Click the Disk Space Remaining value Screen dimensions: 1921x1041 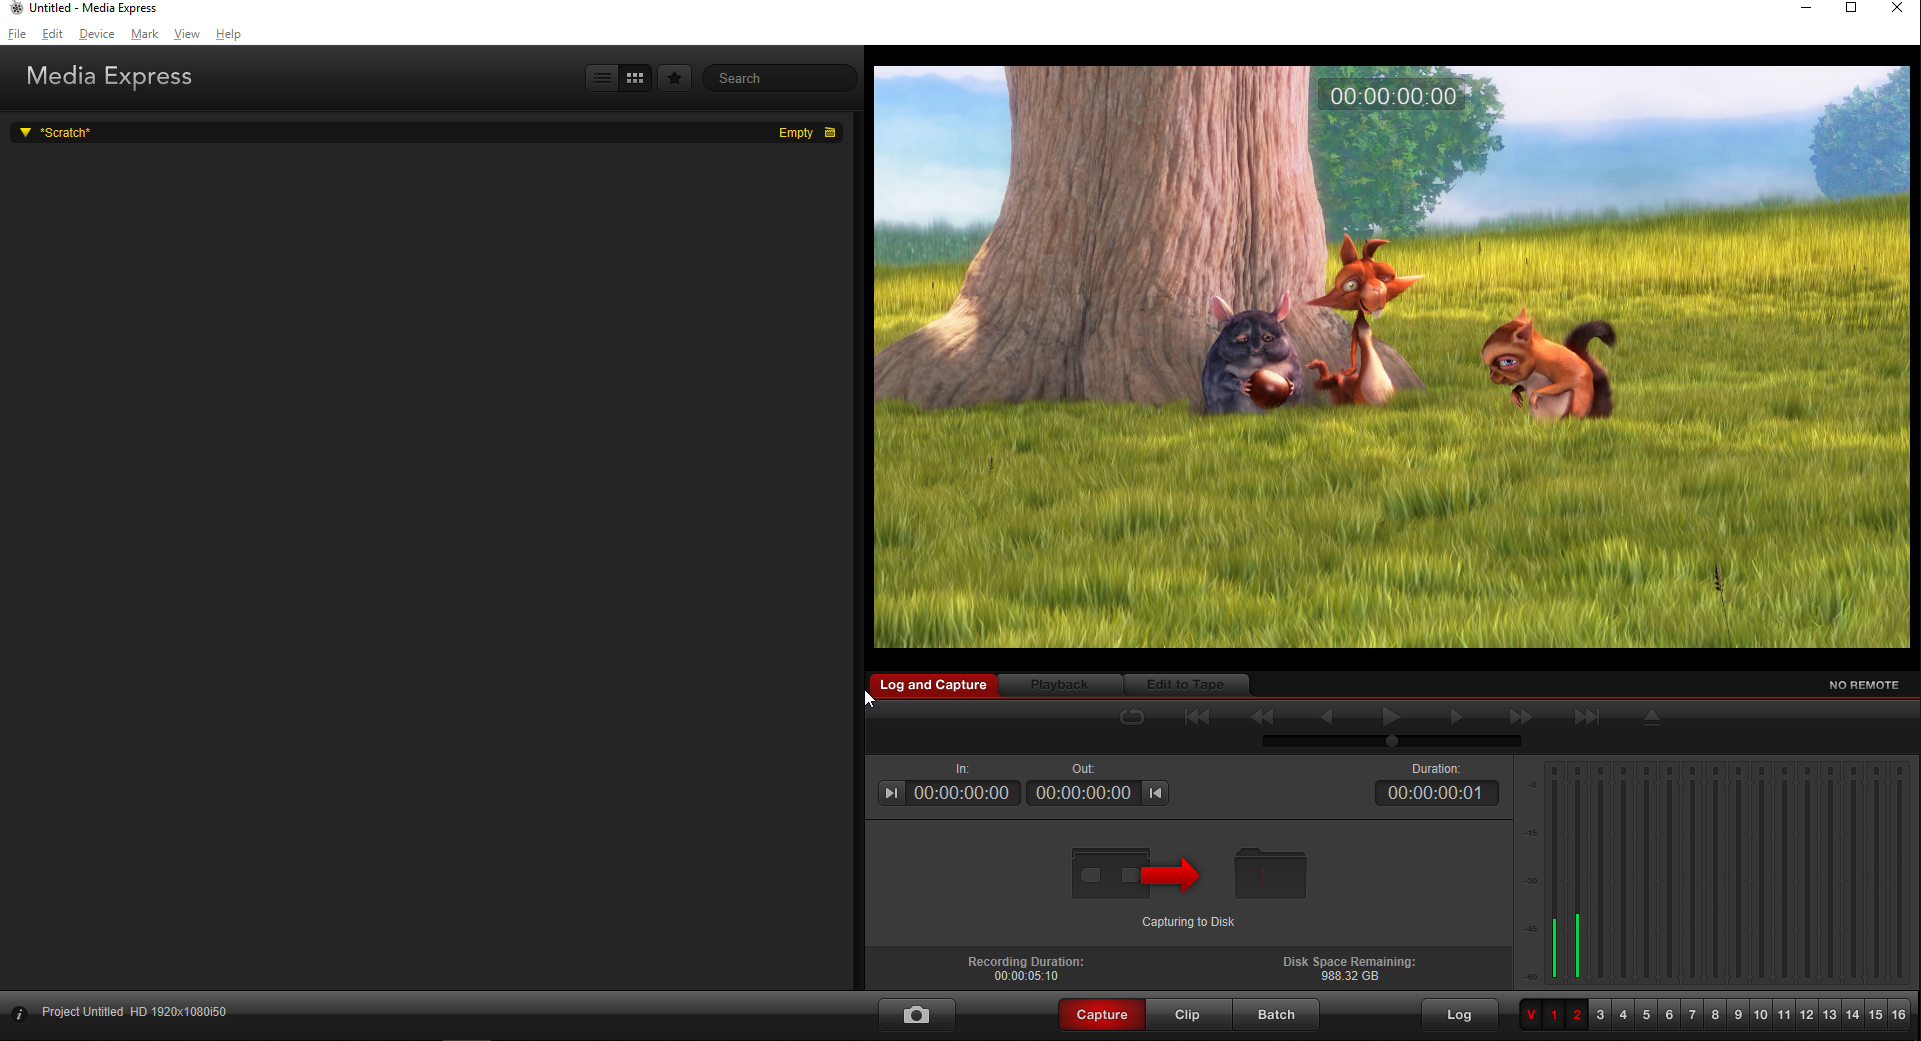1350,976
